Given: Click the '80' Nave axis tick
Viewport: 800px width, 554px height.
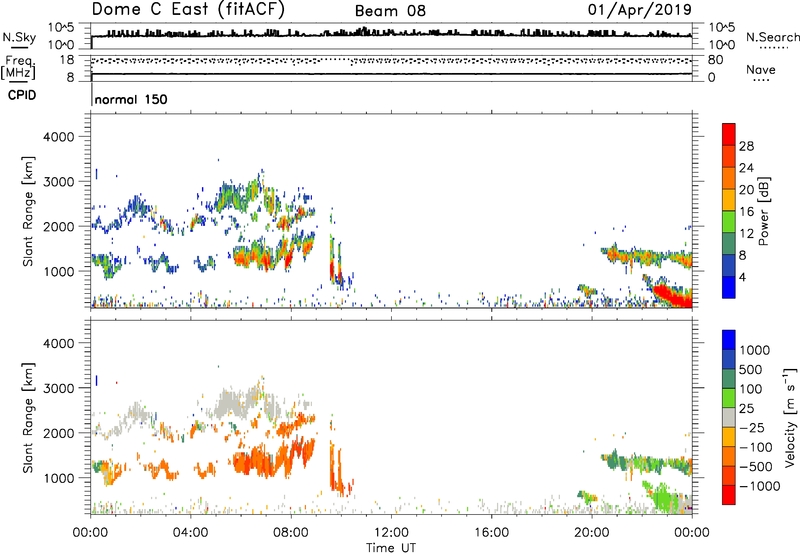Looking at the screenshot, I should click(715, 60).
